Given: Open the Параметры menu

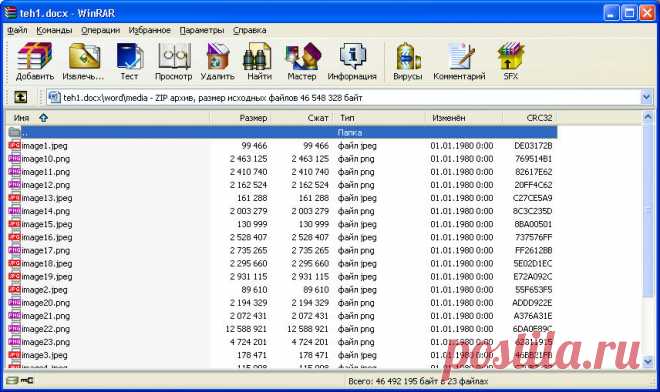Looking at the screenshot, I should pos(202,30).
